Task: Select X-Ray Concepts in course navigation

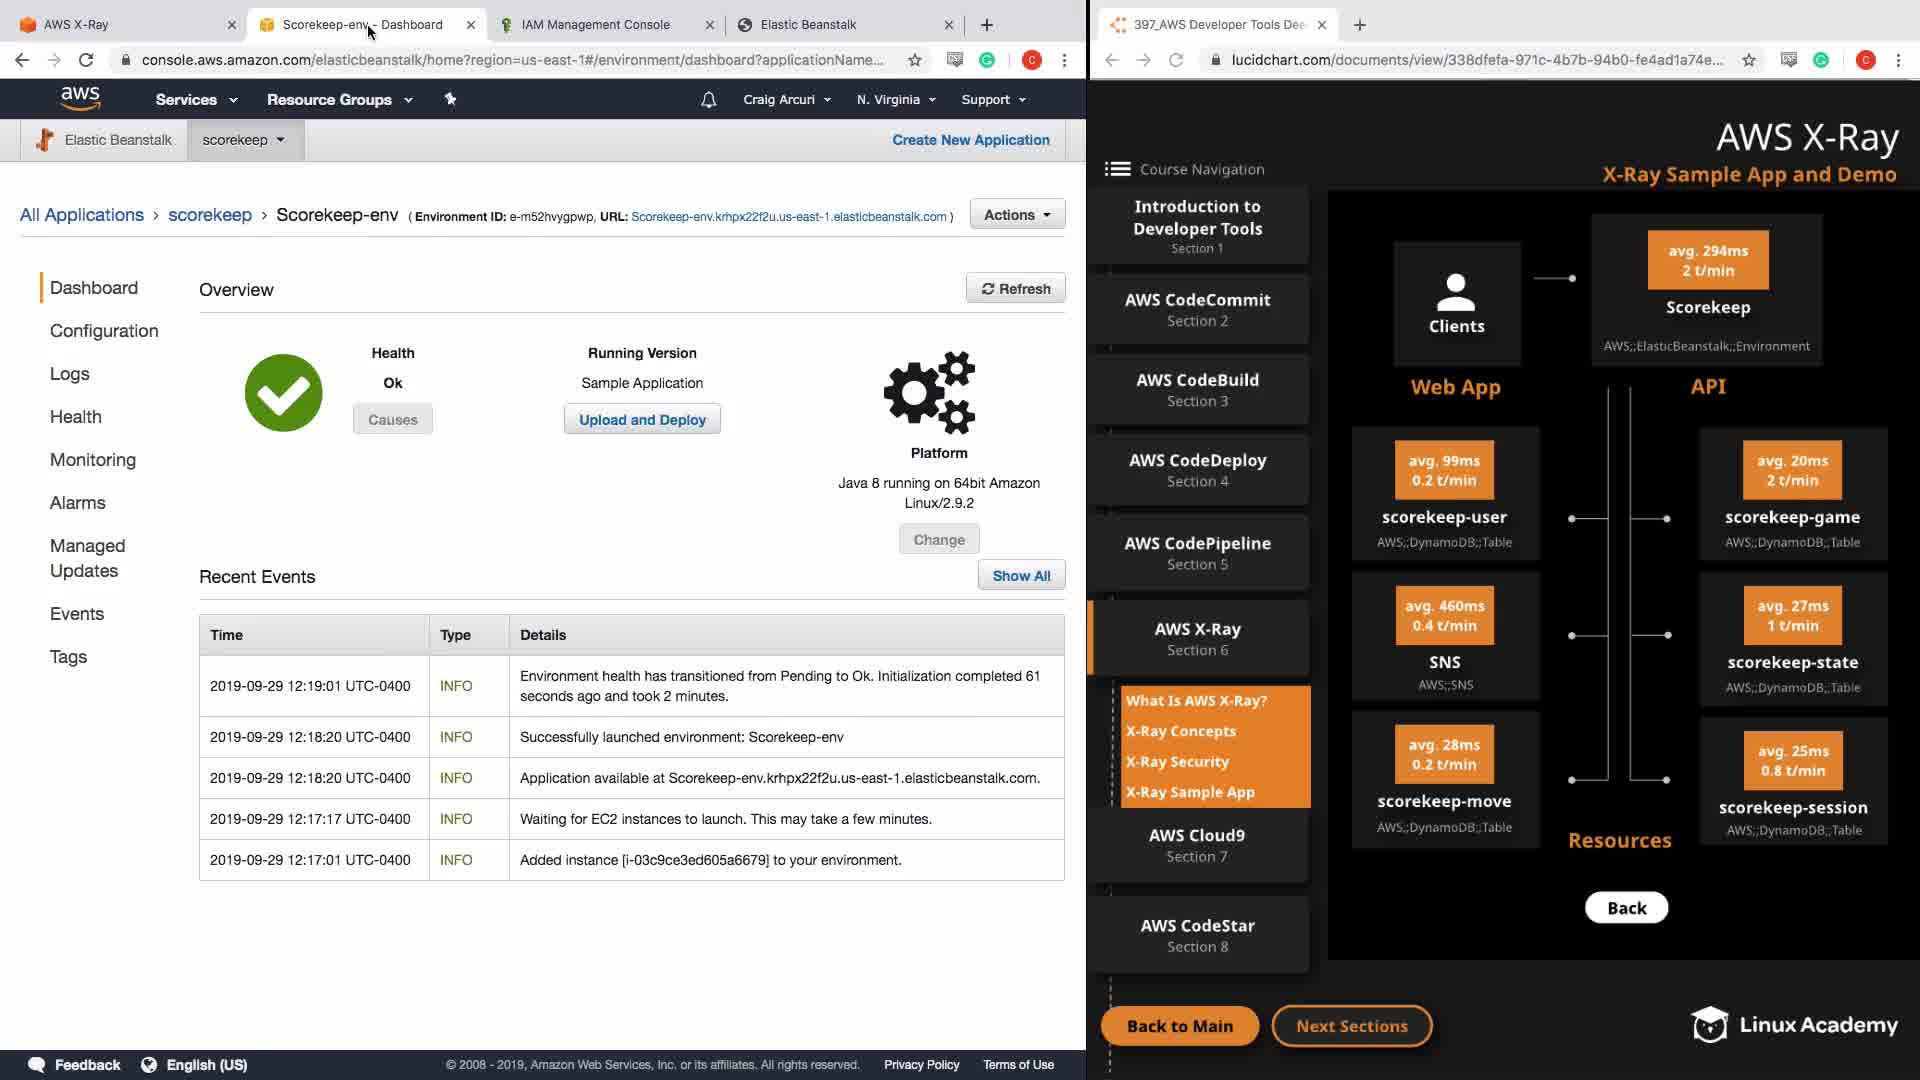Action: (1181, 731)
